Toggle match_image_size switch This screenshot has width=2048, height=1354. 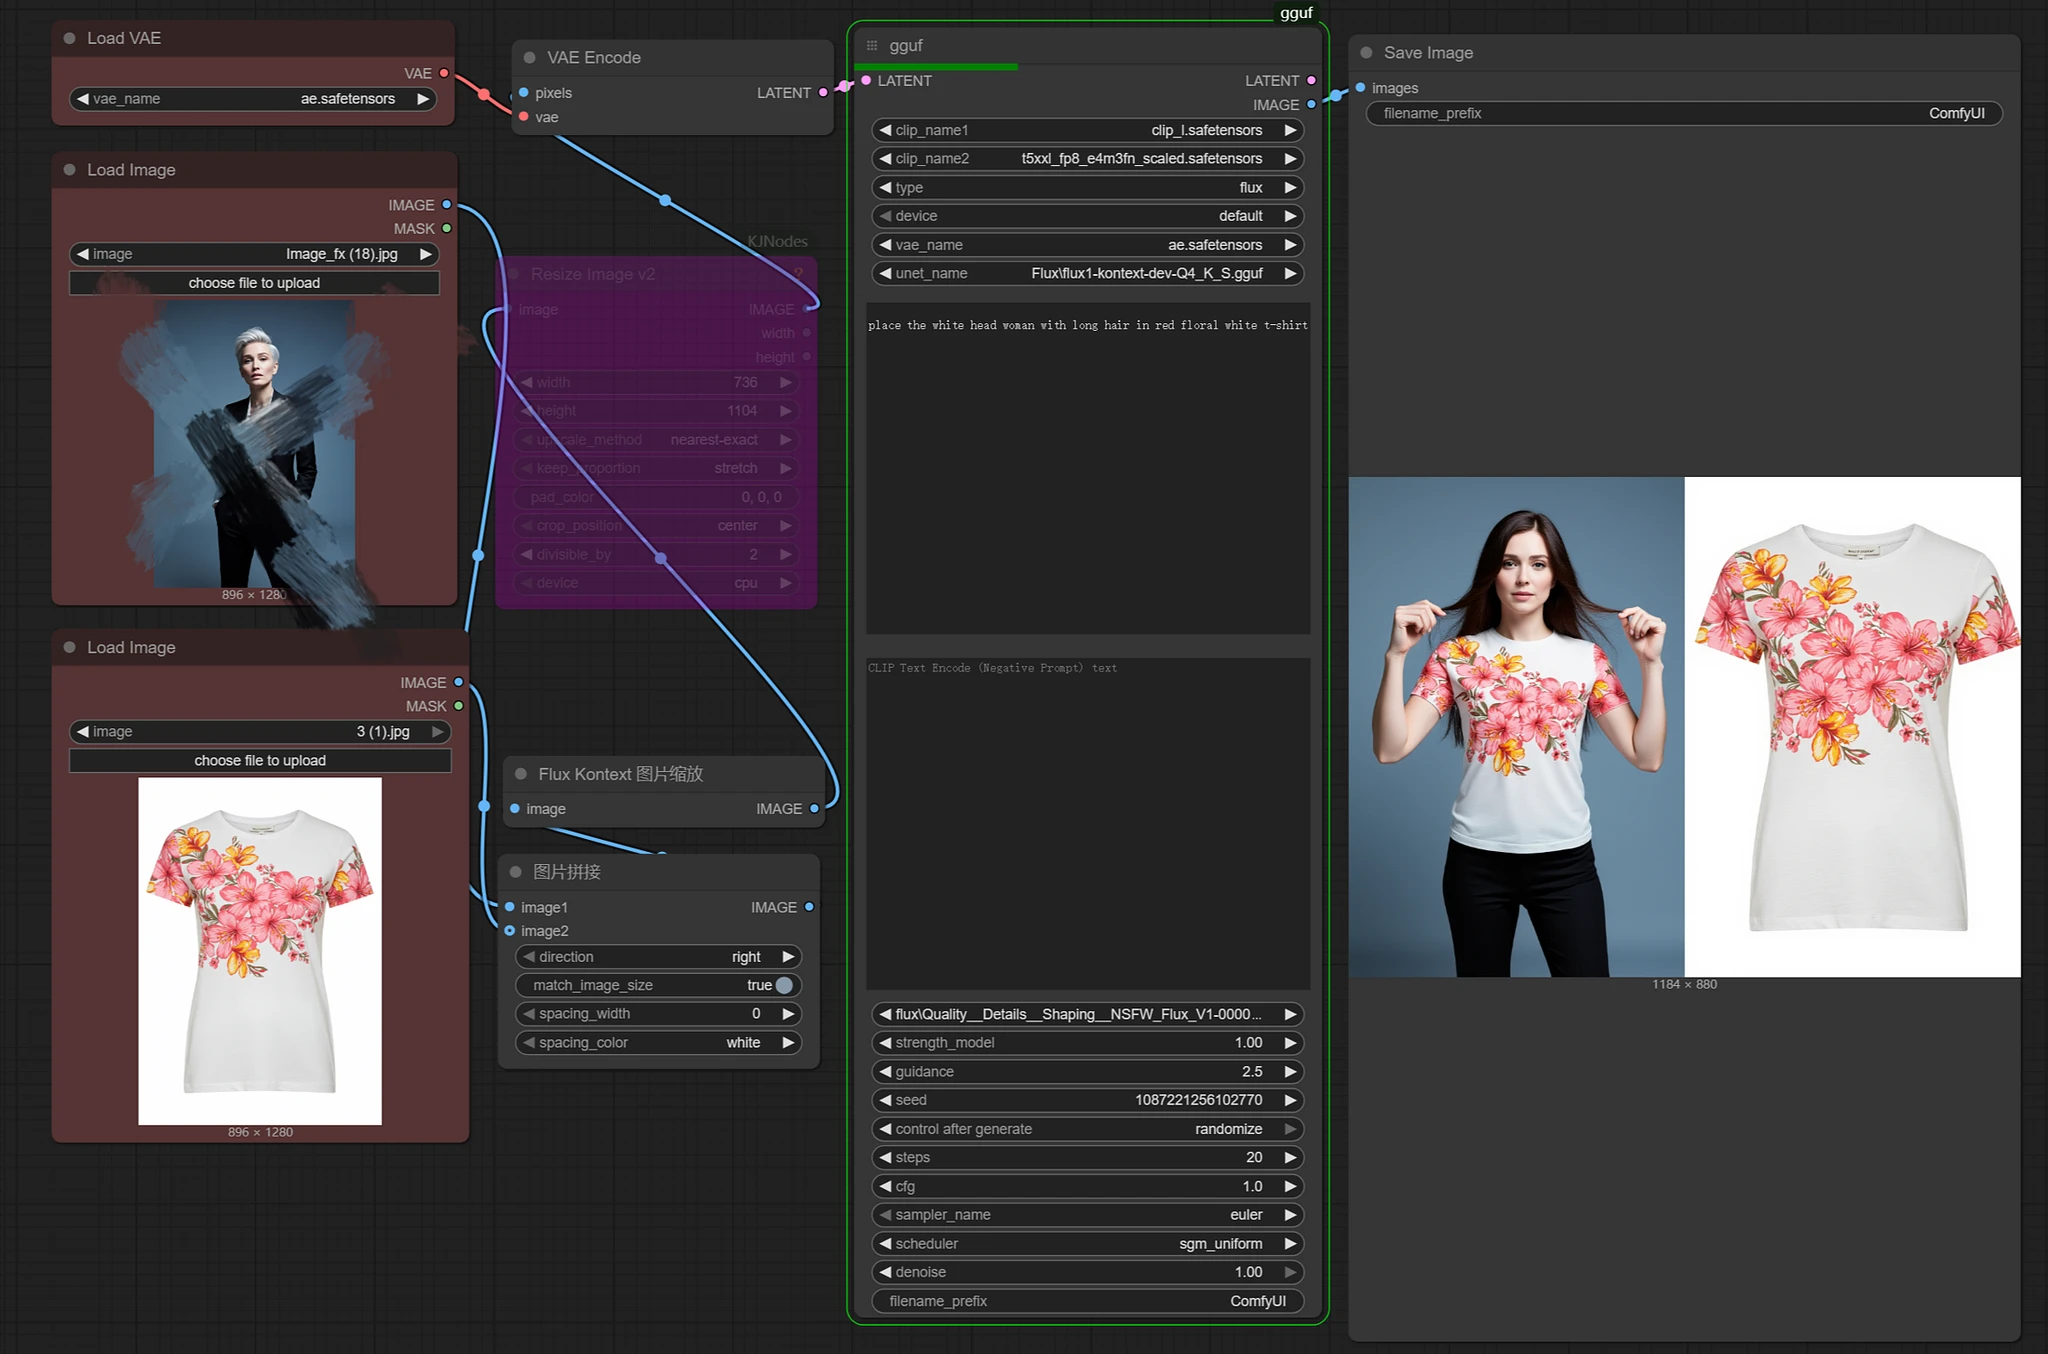(784, 985)
